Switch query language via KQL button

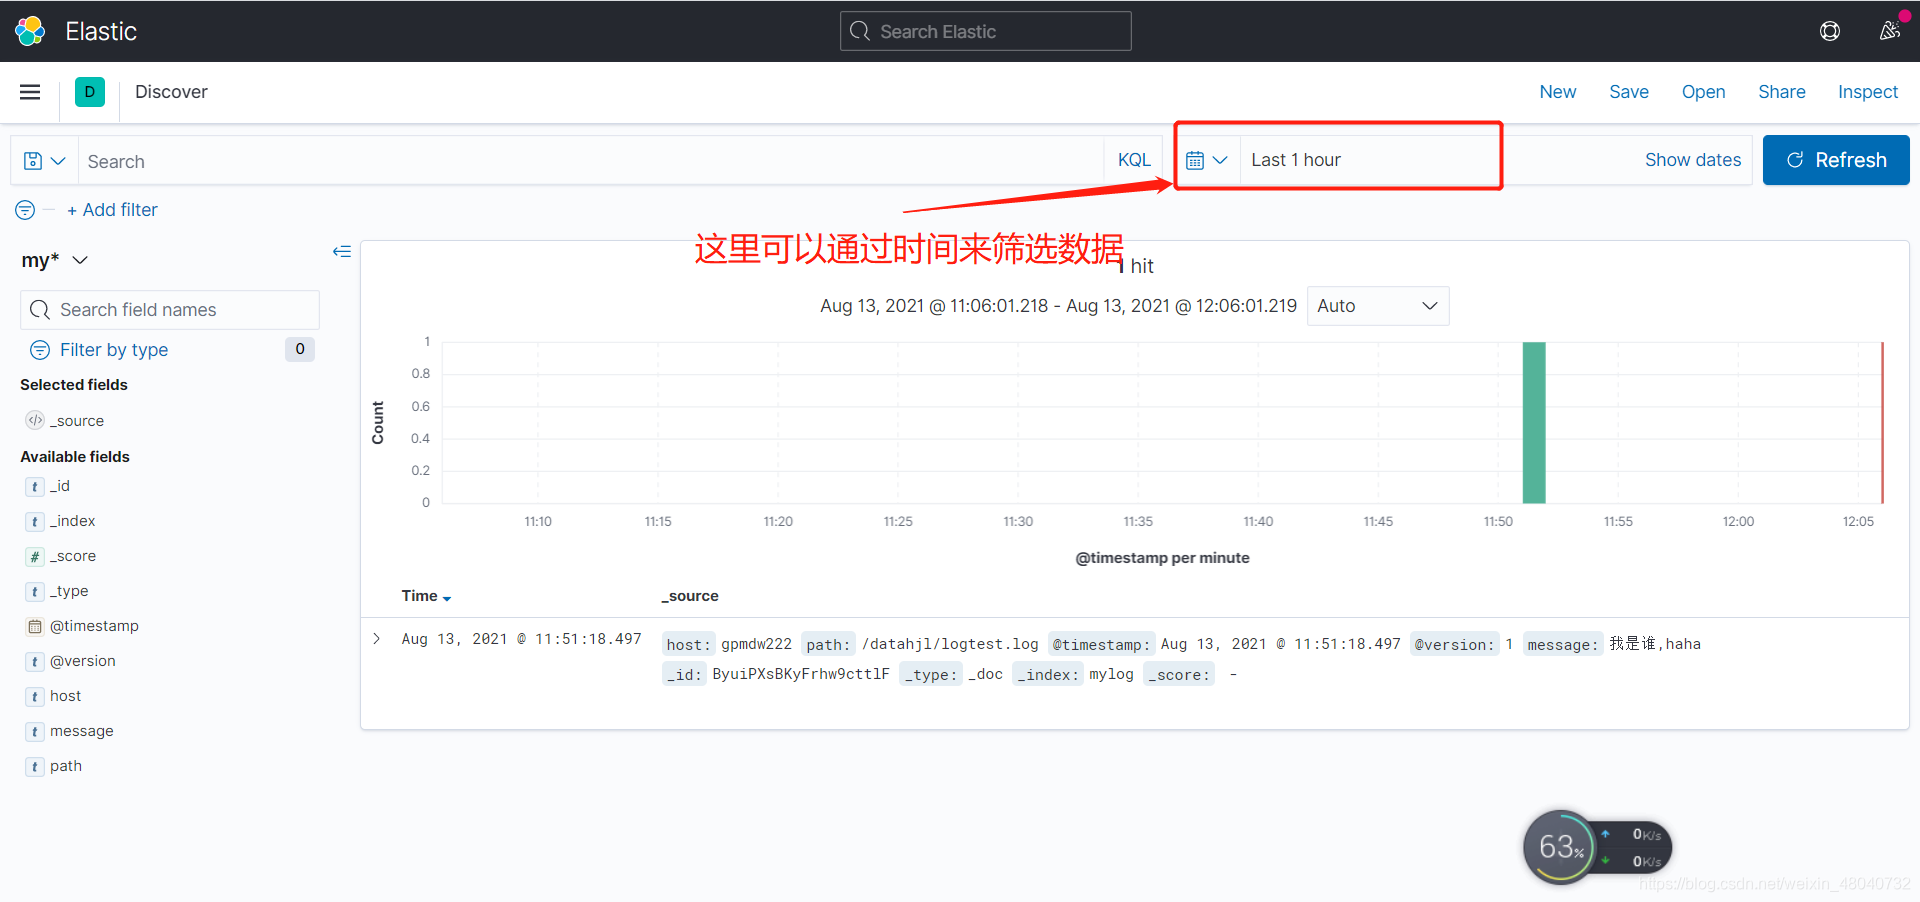[1134, 160]
